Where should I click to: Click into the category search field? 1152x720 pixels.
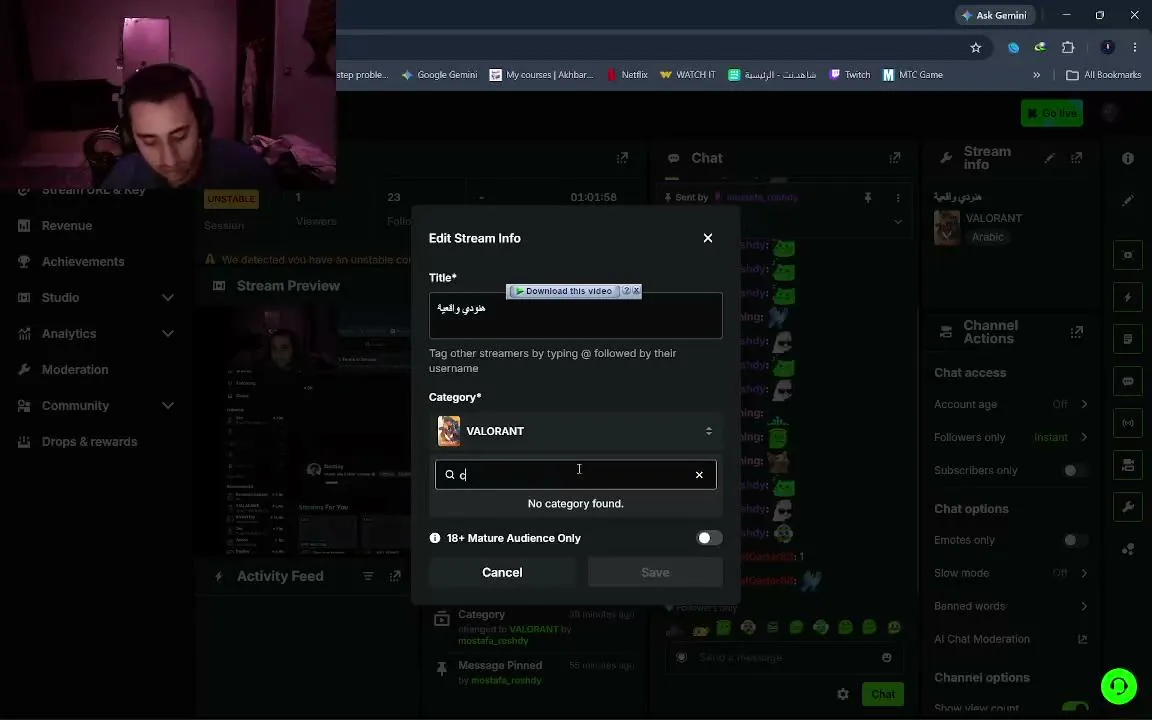(x=575, y=475)
